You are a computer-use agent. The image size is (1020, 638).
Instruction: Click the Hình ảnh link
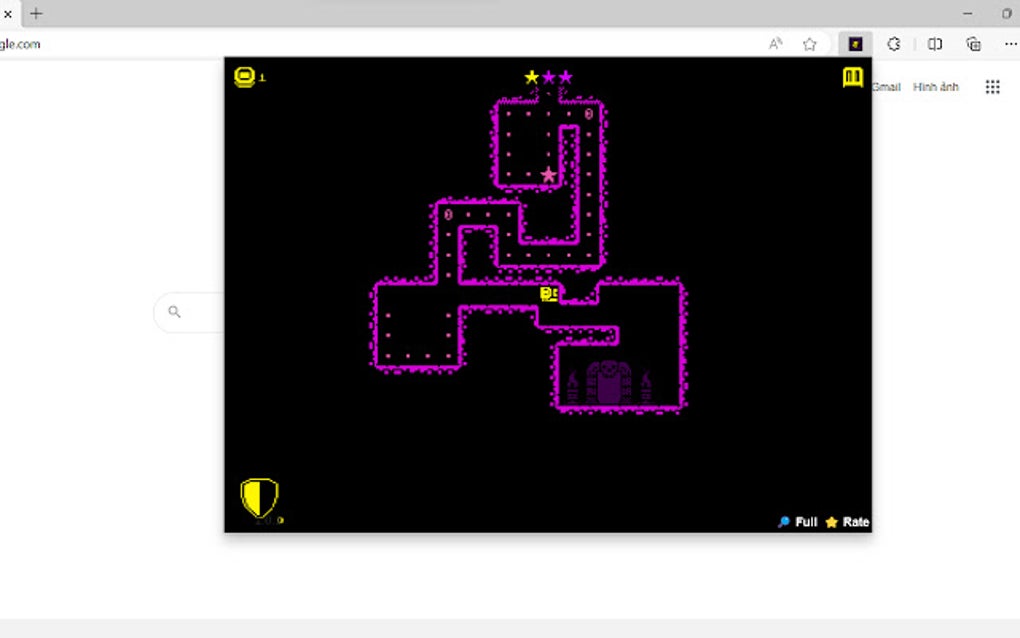tap(936, 86)
